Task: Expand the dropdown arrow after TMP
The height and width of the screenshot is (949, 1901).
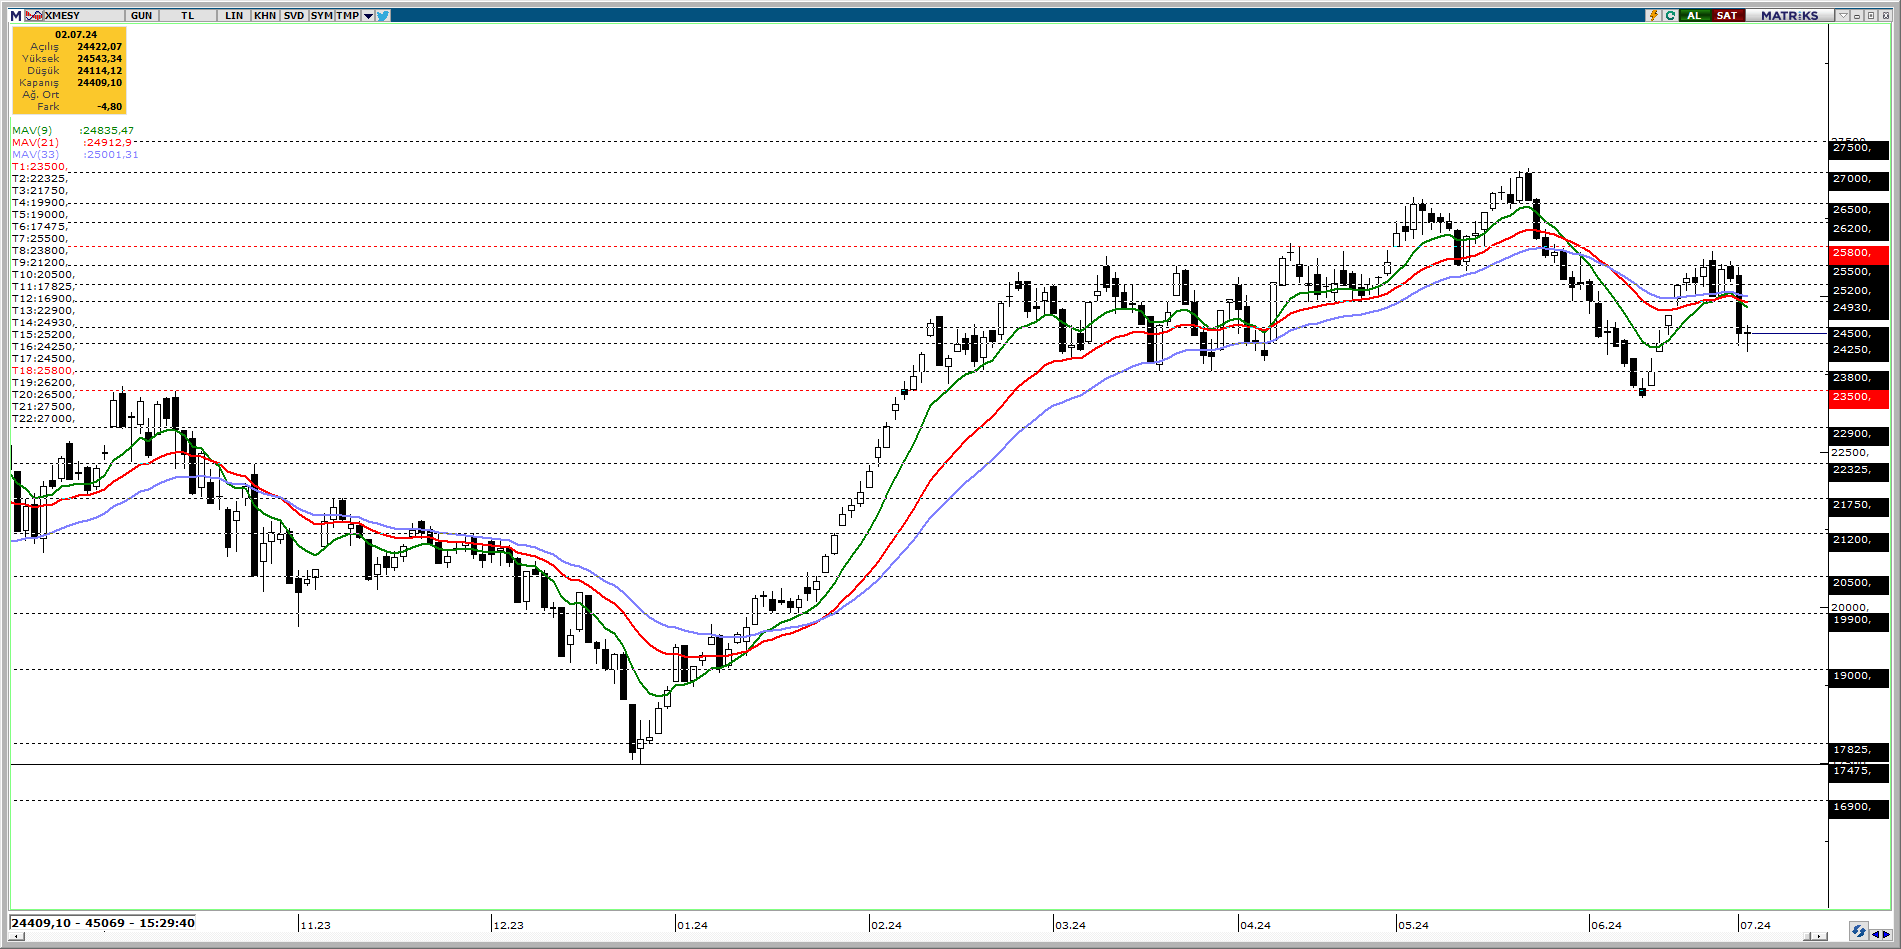Action: [369, 15]
